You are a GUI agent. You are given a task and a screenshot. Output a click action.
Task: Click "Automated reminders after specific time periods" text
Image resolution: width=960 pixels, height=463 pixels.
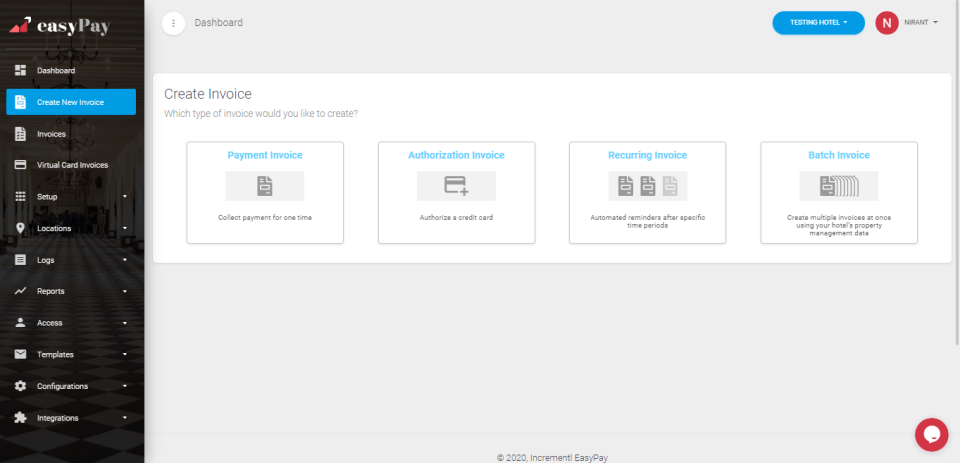pyautogui.click(x=648, y=221)
